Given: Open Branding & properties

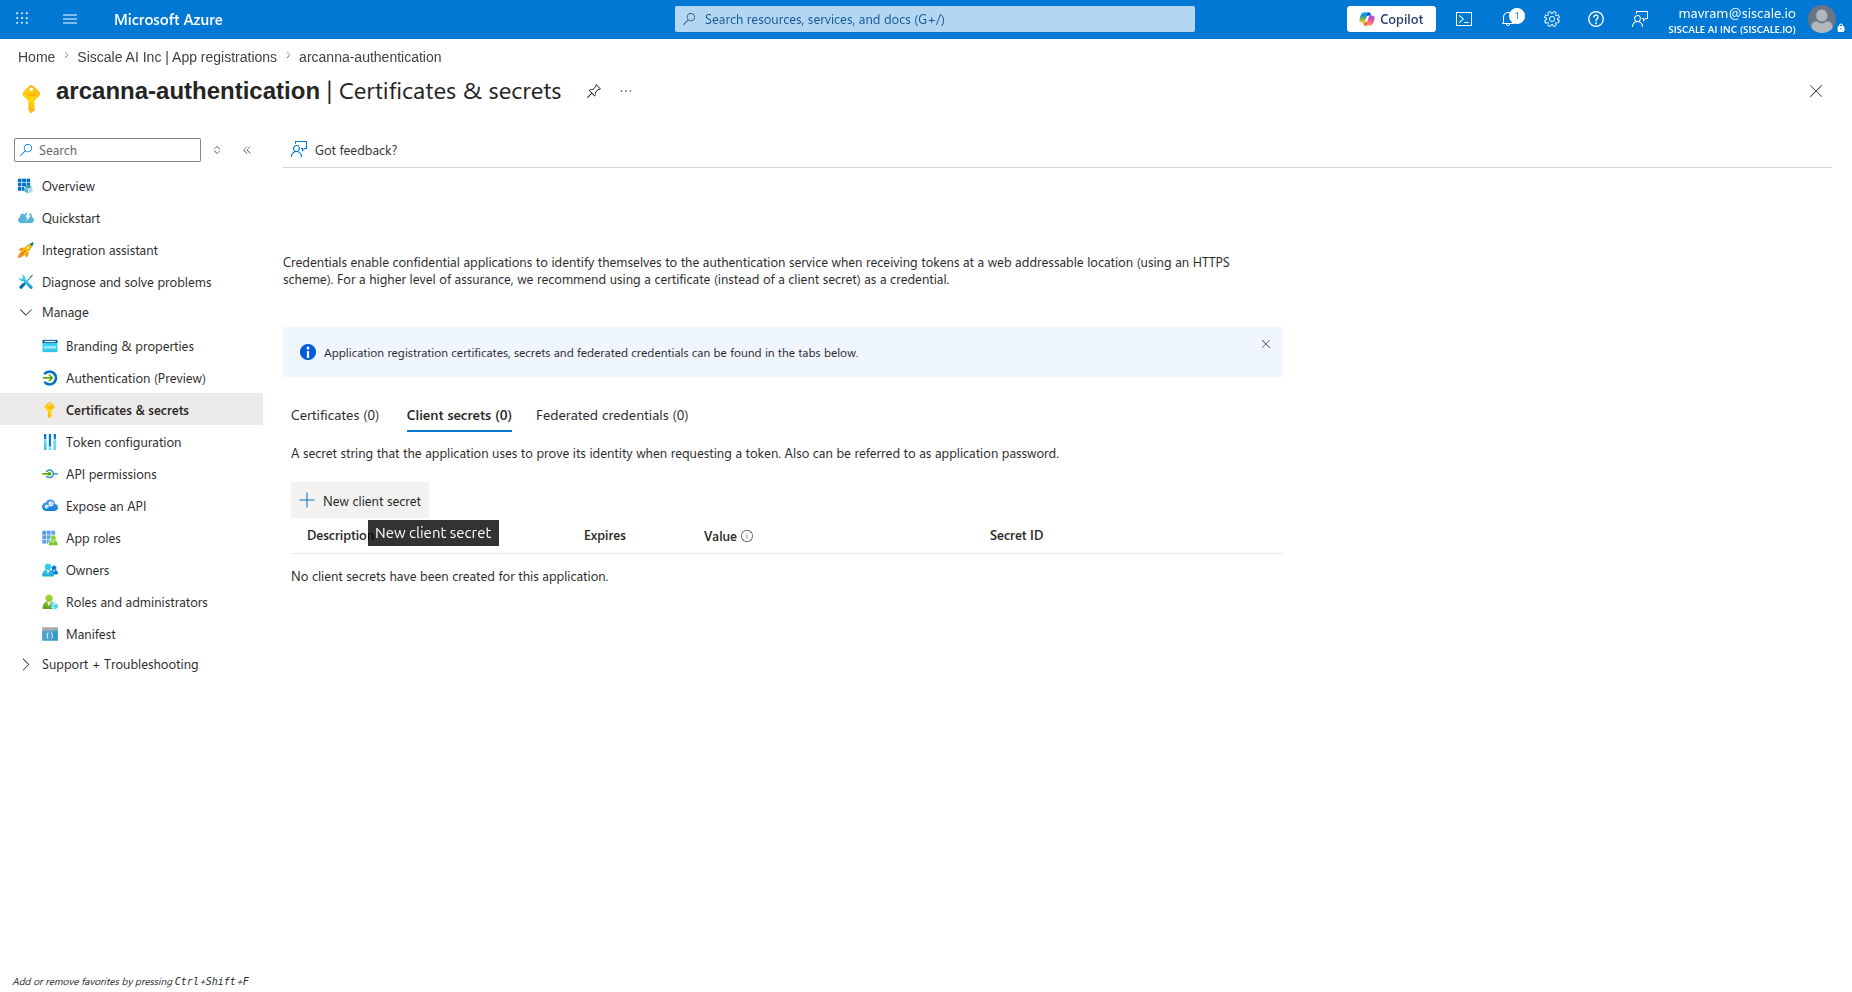Looking at the screenshot, I should coord(131,346).
